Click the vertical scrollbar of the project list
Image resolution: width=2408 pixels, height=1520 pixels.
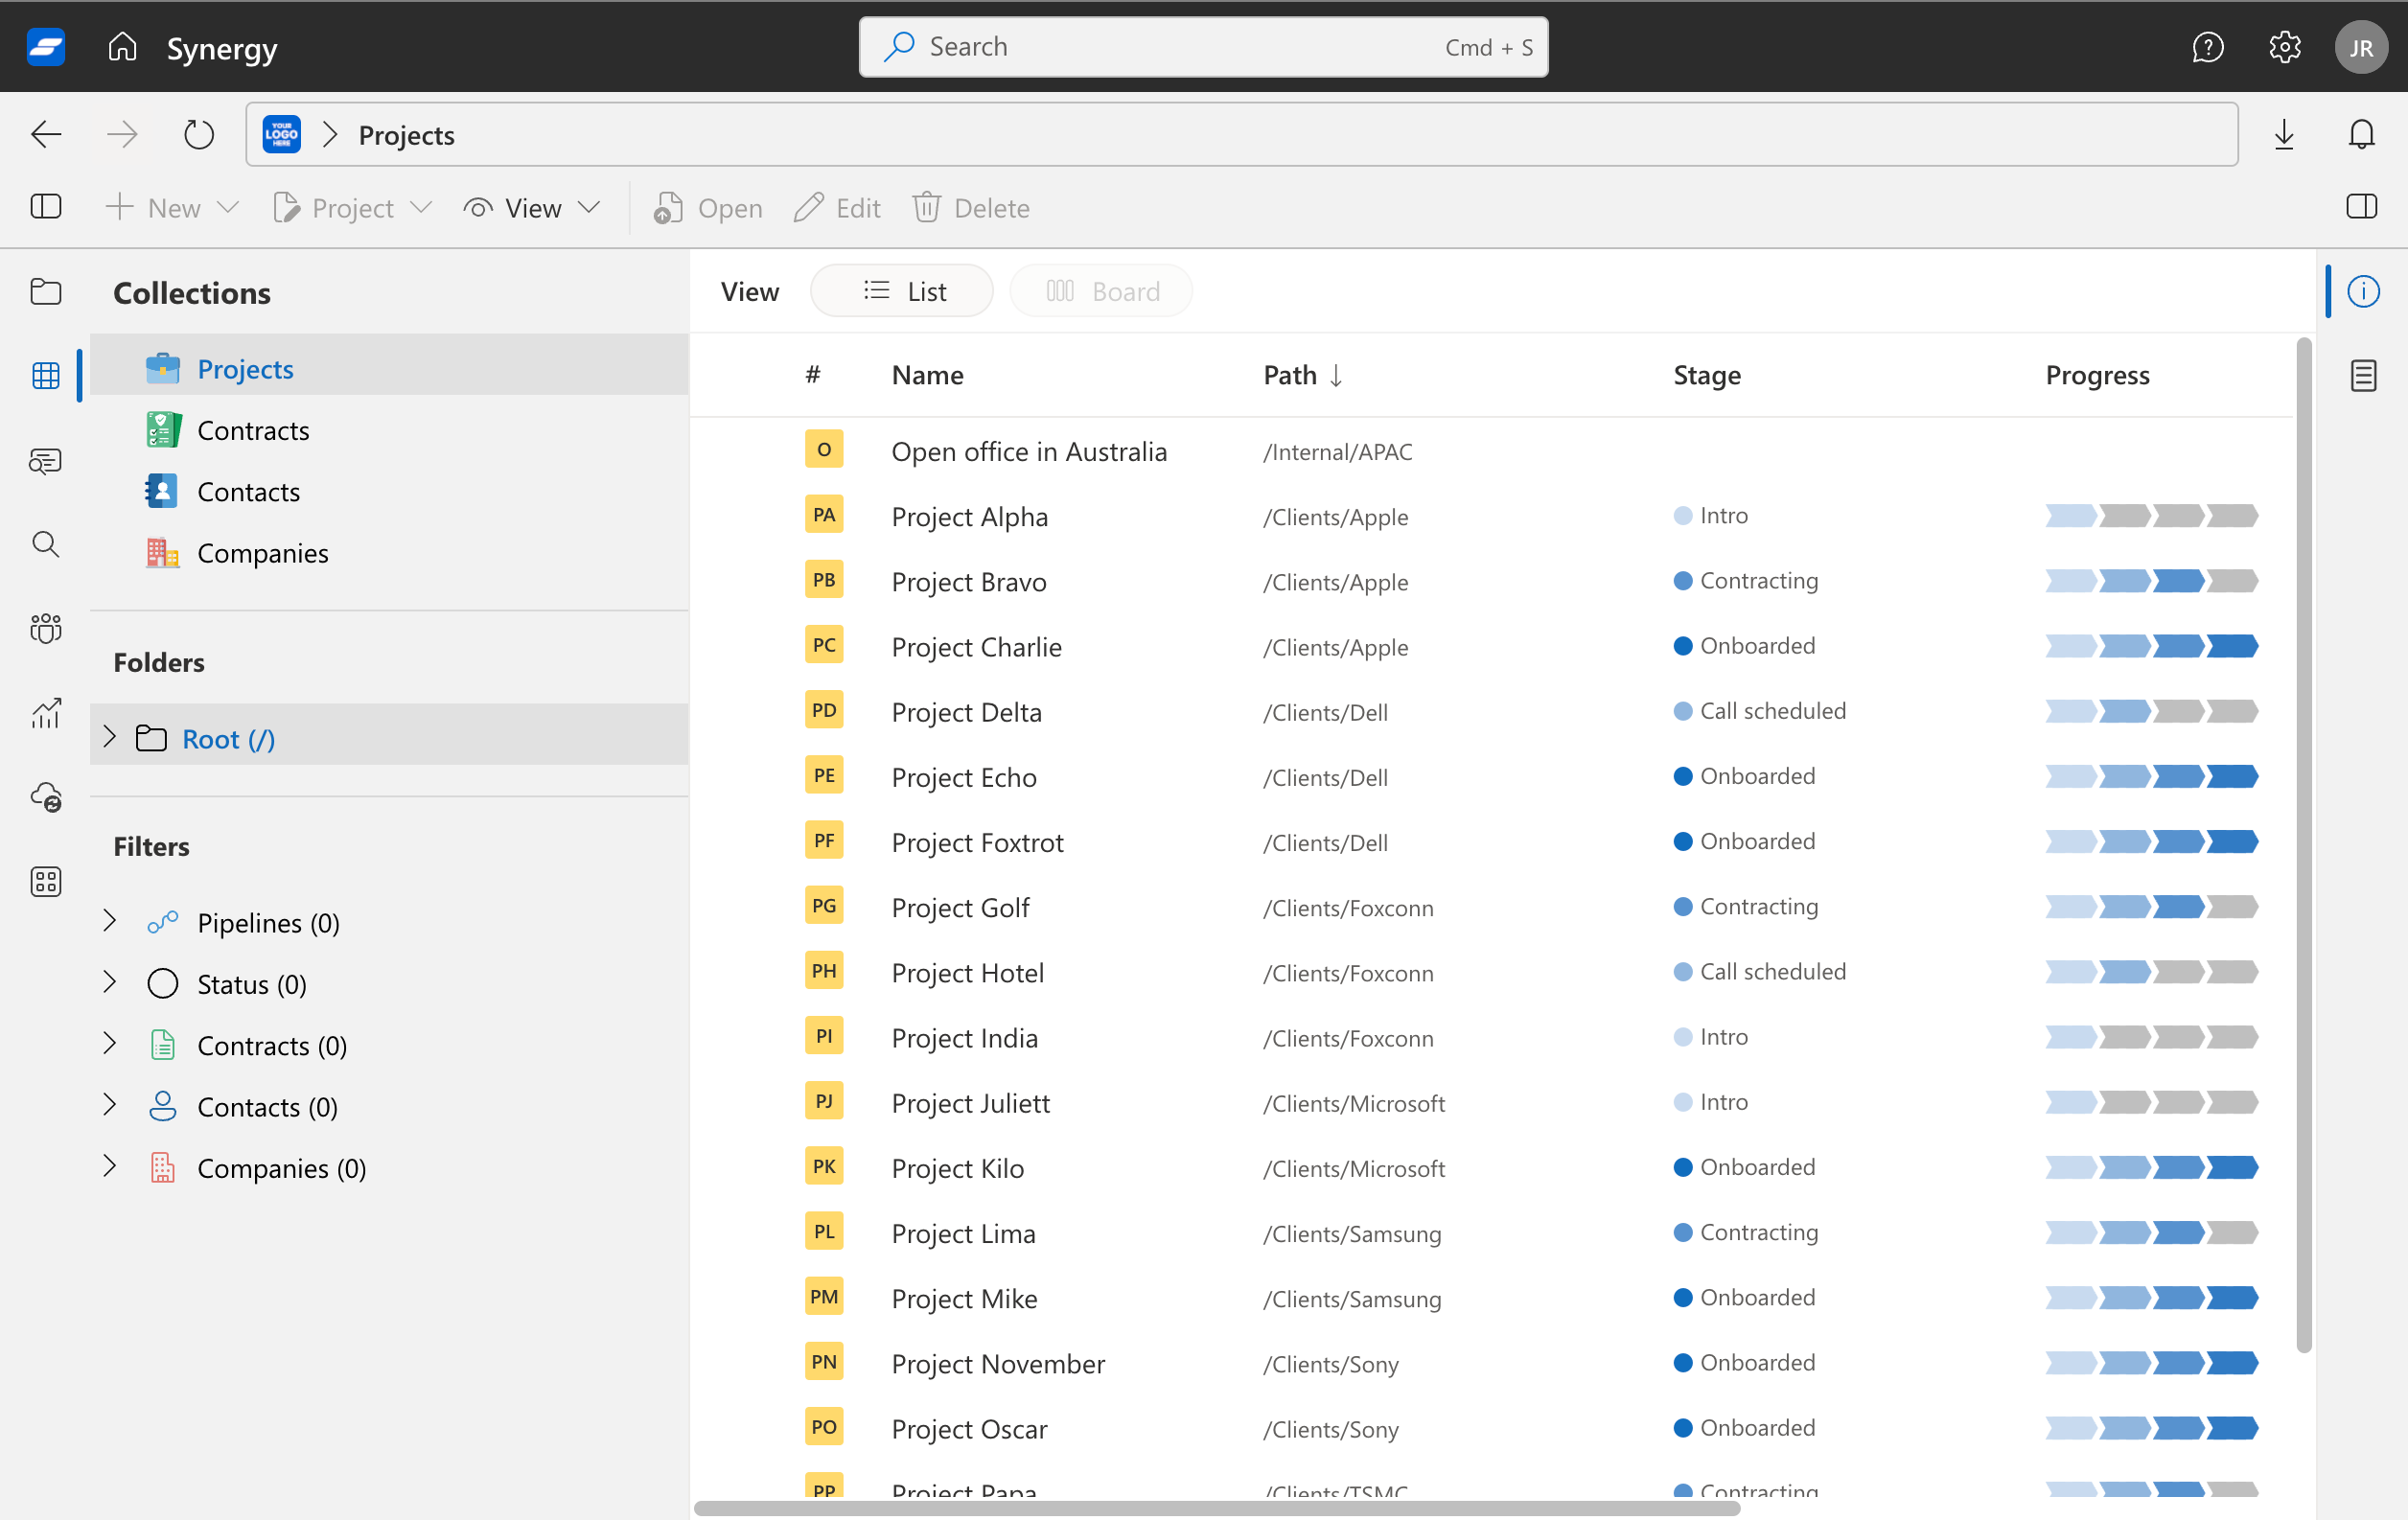[x=2303, y=845]
